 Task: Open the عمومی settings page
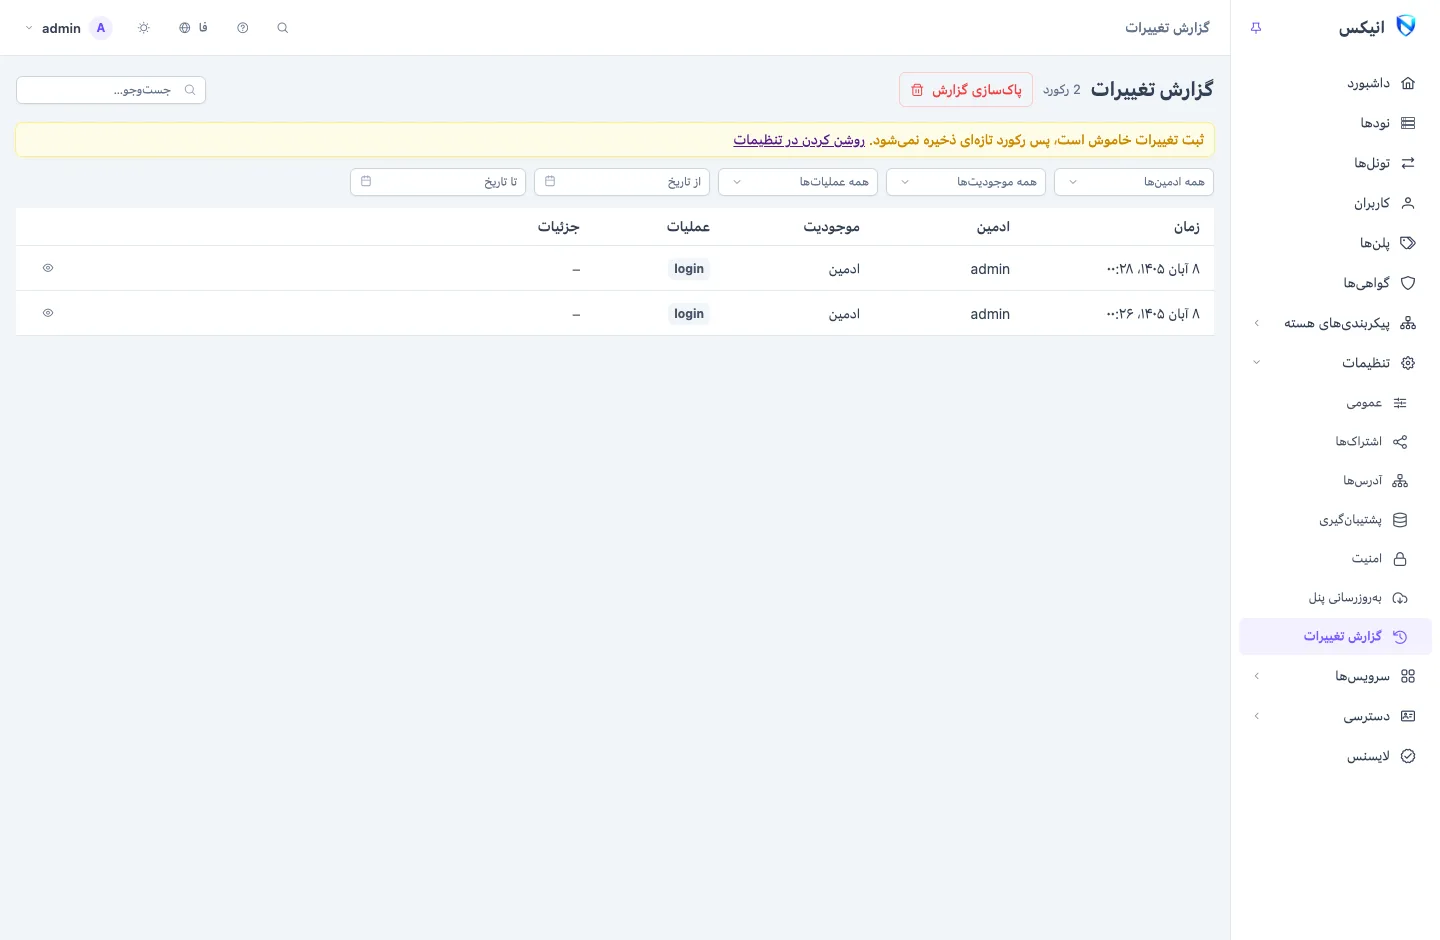point(1335,403)
